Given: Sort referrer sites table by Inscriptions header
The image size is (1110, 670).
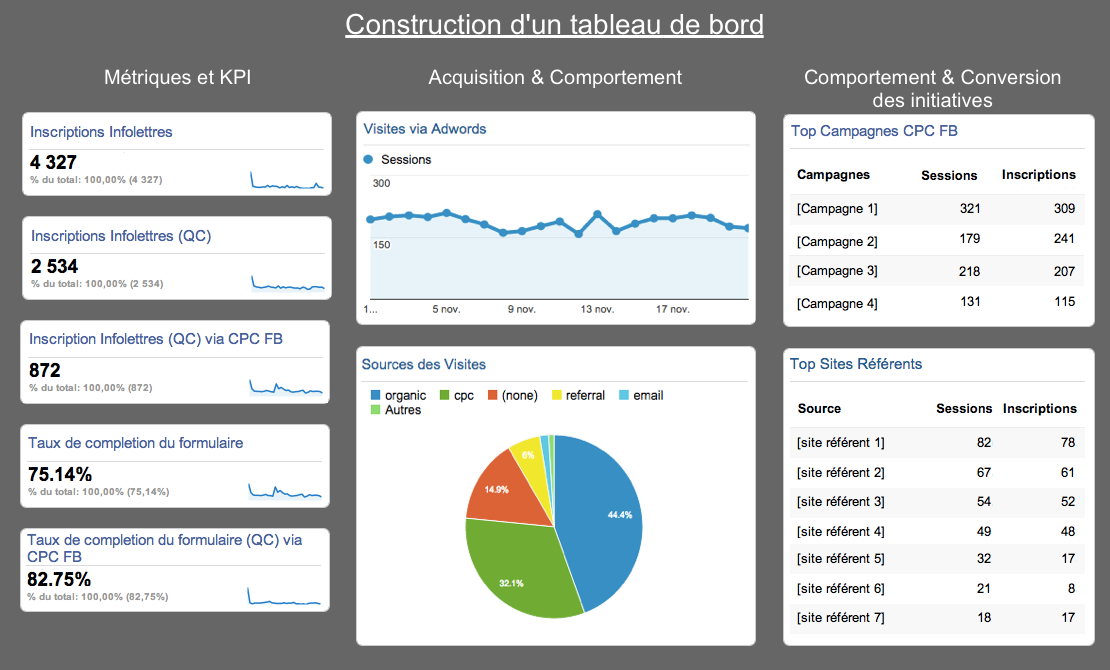Looking at the screenshot, I should click(1040, 409).
